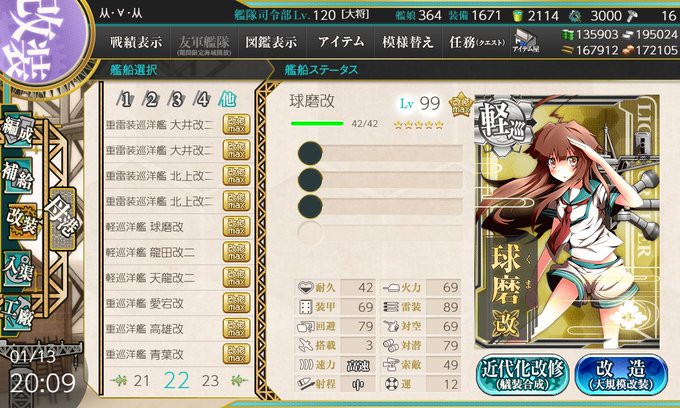Select fleet tab 1 in ship selection
Screen dimensions: 680x408
[x=125, y=100]
